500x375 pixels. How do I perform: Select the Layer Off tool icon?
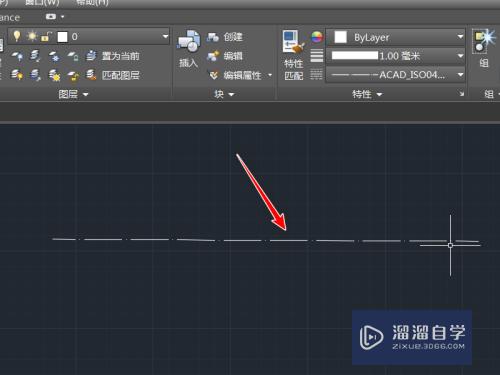click(x=17, y=56)
